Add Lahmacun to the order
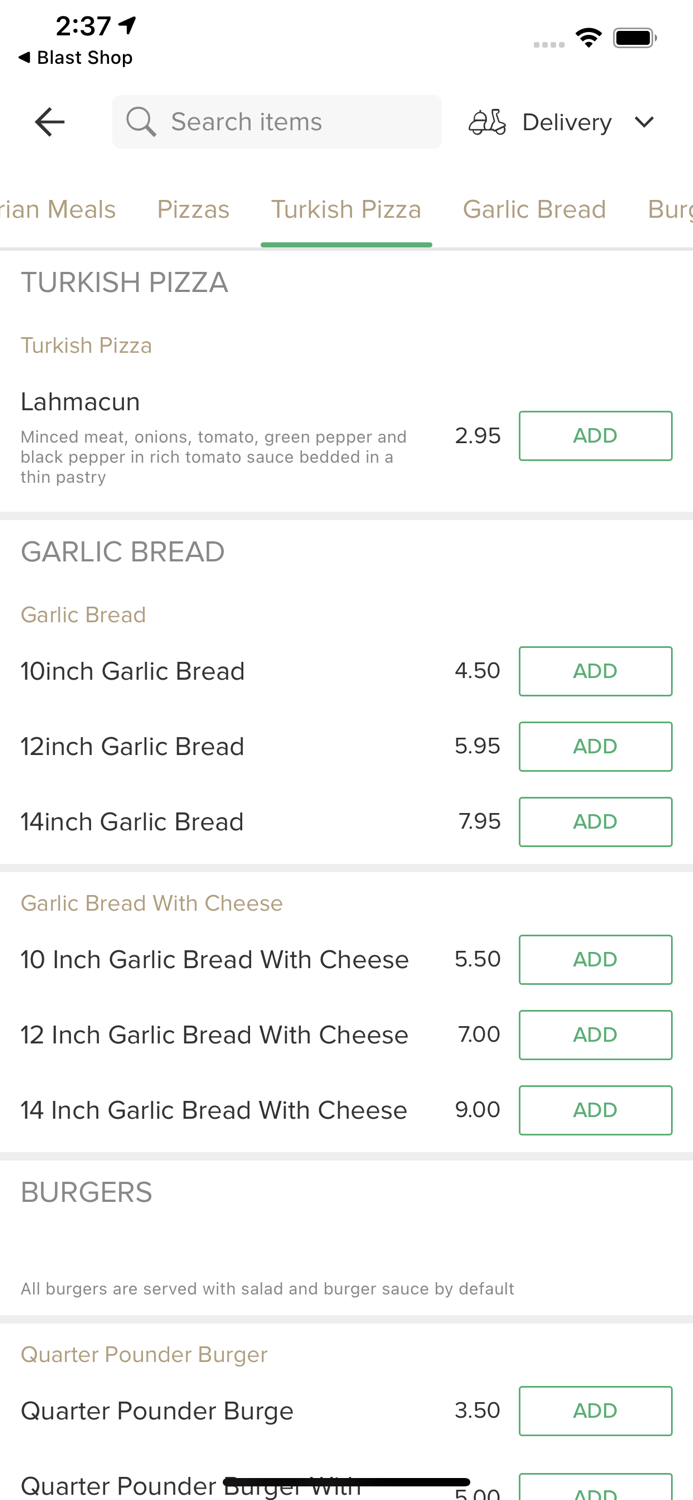The image size is (693, 1500). pos(595,436)
